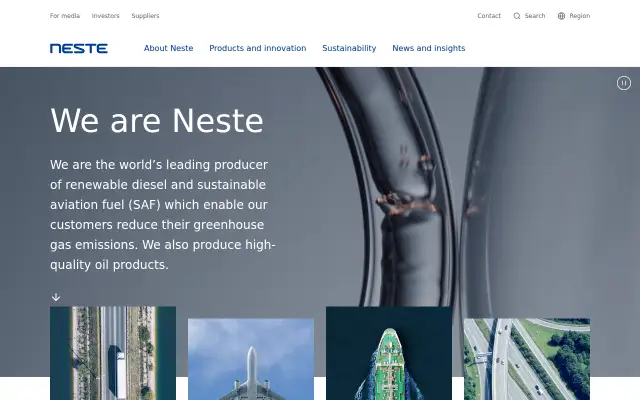Click the Search label

click(x=535, y=16)
